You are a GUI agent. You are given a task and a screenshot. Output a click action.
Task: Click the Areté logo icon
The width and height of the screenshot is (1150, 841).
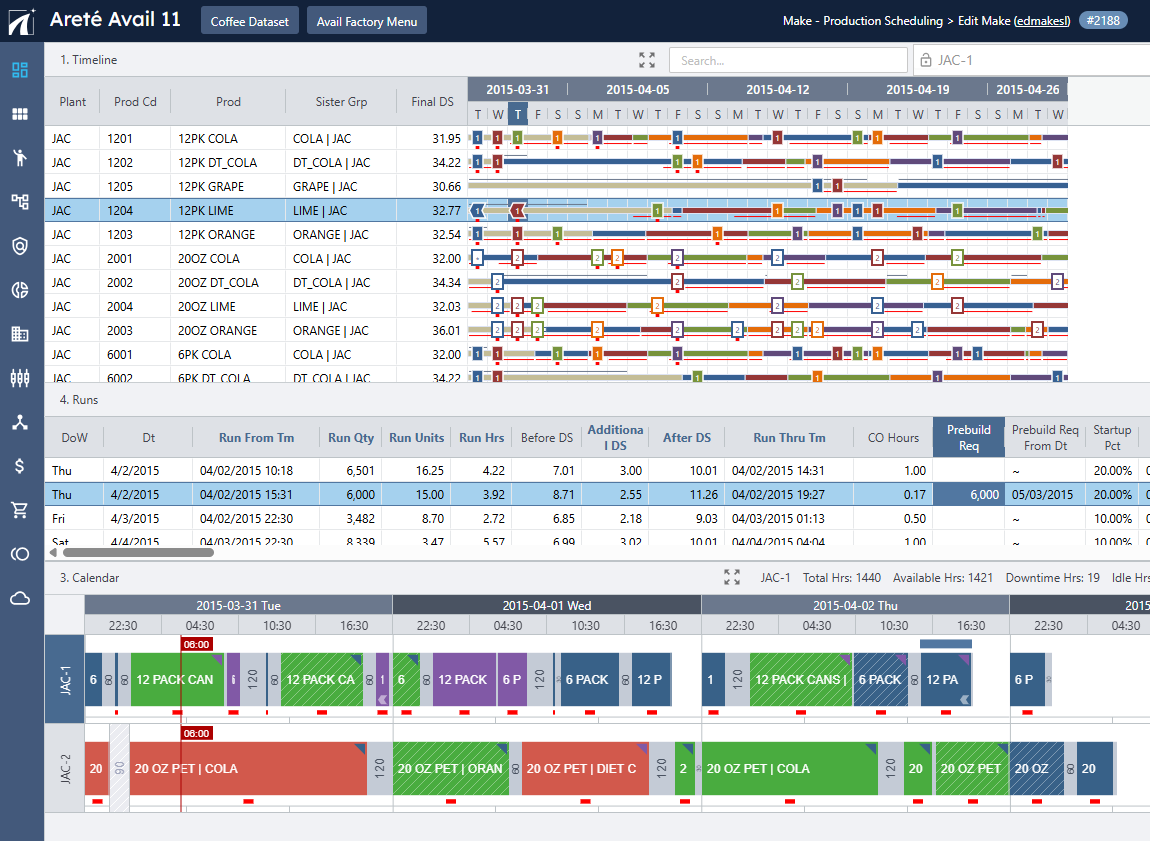(21, 21)
